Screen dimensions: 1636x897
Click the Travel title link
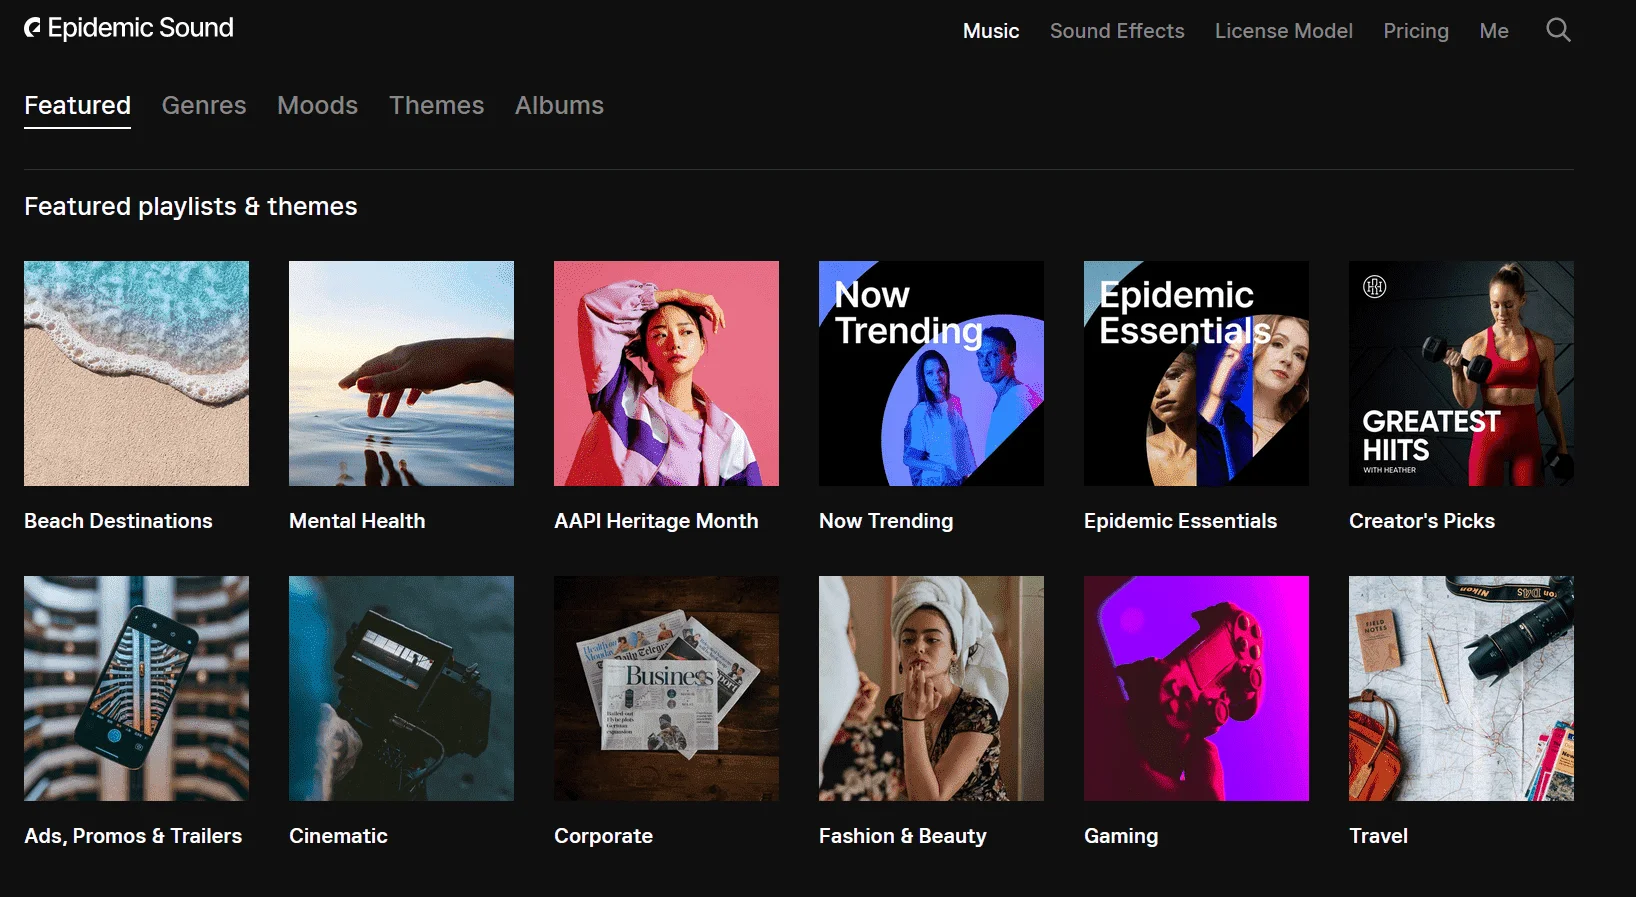pyautogui.click(x=1378, y=836)
